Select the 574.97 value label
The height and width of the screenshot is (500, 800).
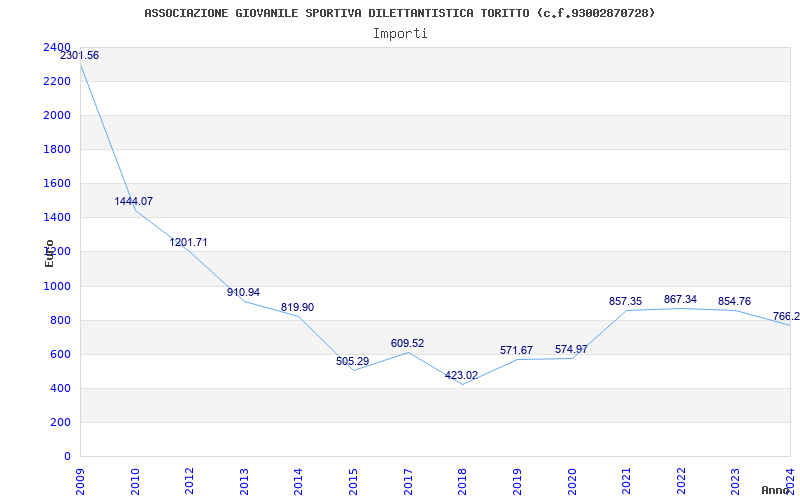click(x=571, y=350)
